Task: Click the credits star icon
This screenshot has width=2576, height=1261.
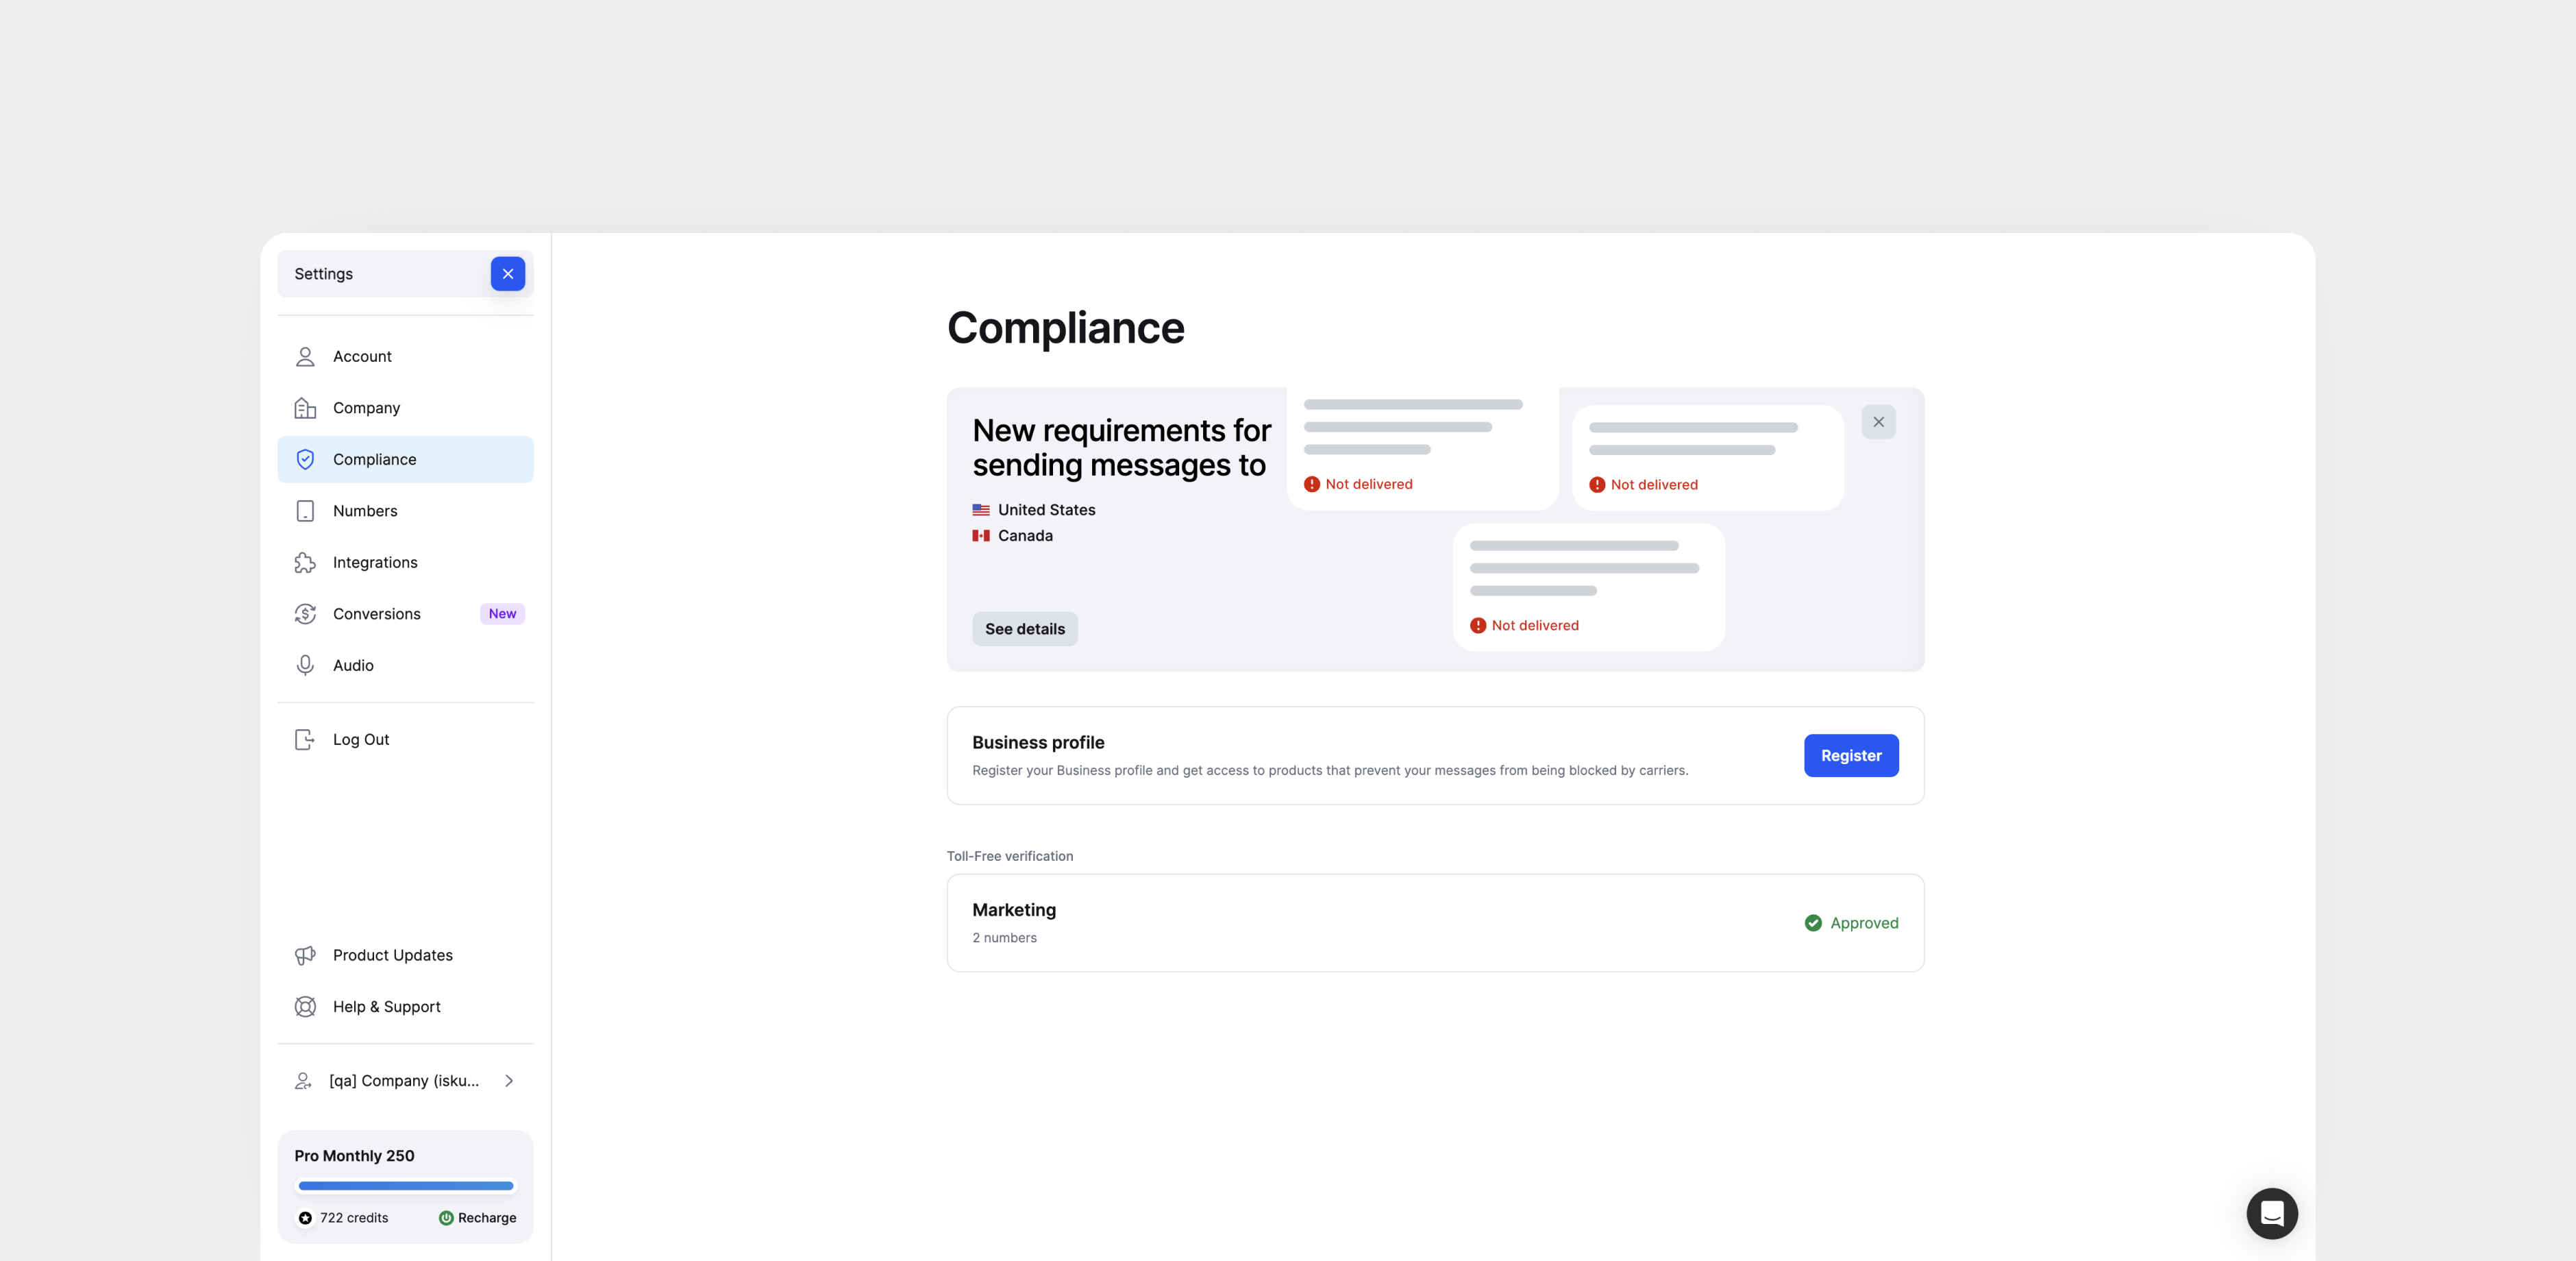Action: point(305,1218)
